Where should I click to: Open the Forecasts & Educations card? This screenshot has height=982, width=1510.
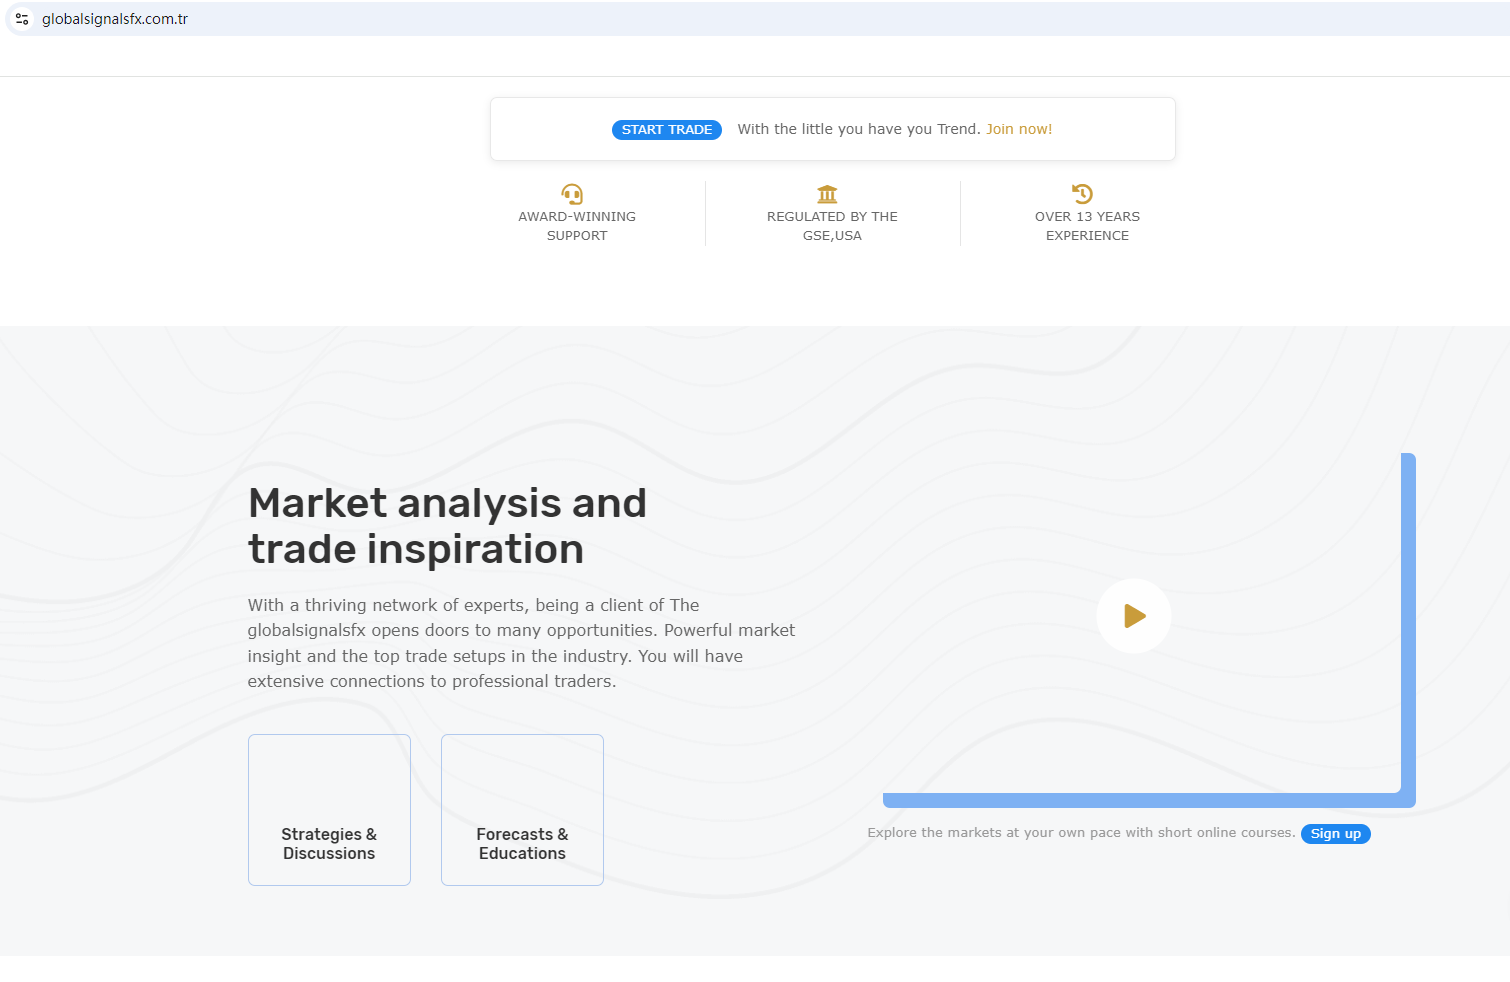pyautogui.click(x=522, y=809)
